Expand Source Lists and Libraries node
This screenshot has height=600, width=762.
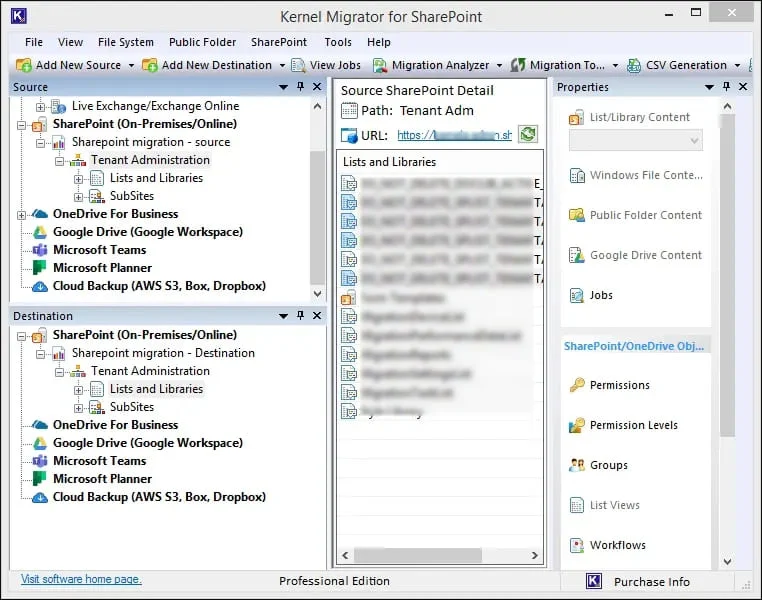click(x=78, y=179)
